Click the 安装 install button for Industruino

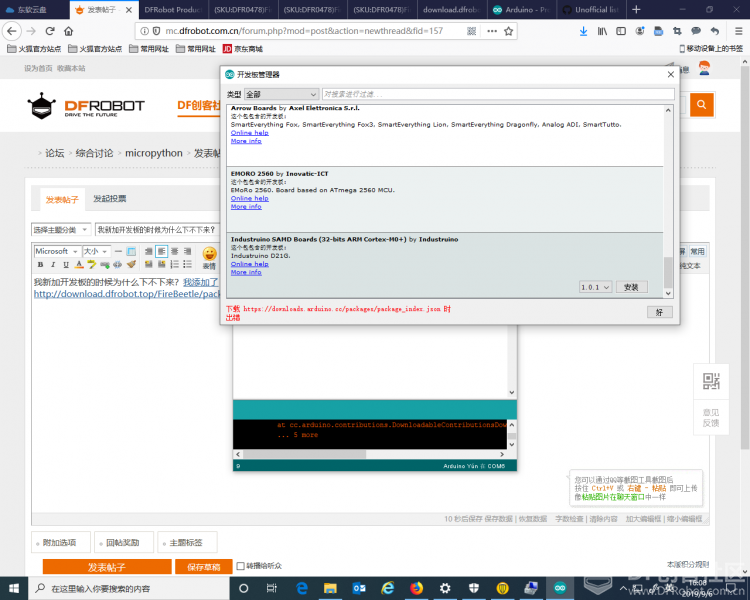[x=631, y=287]
